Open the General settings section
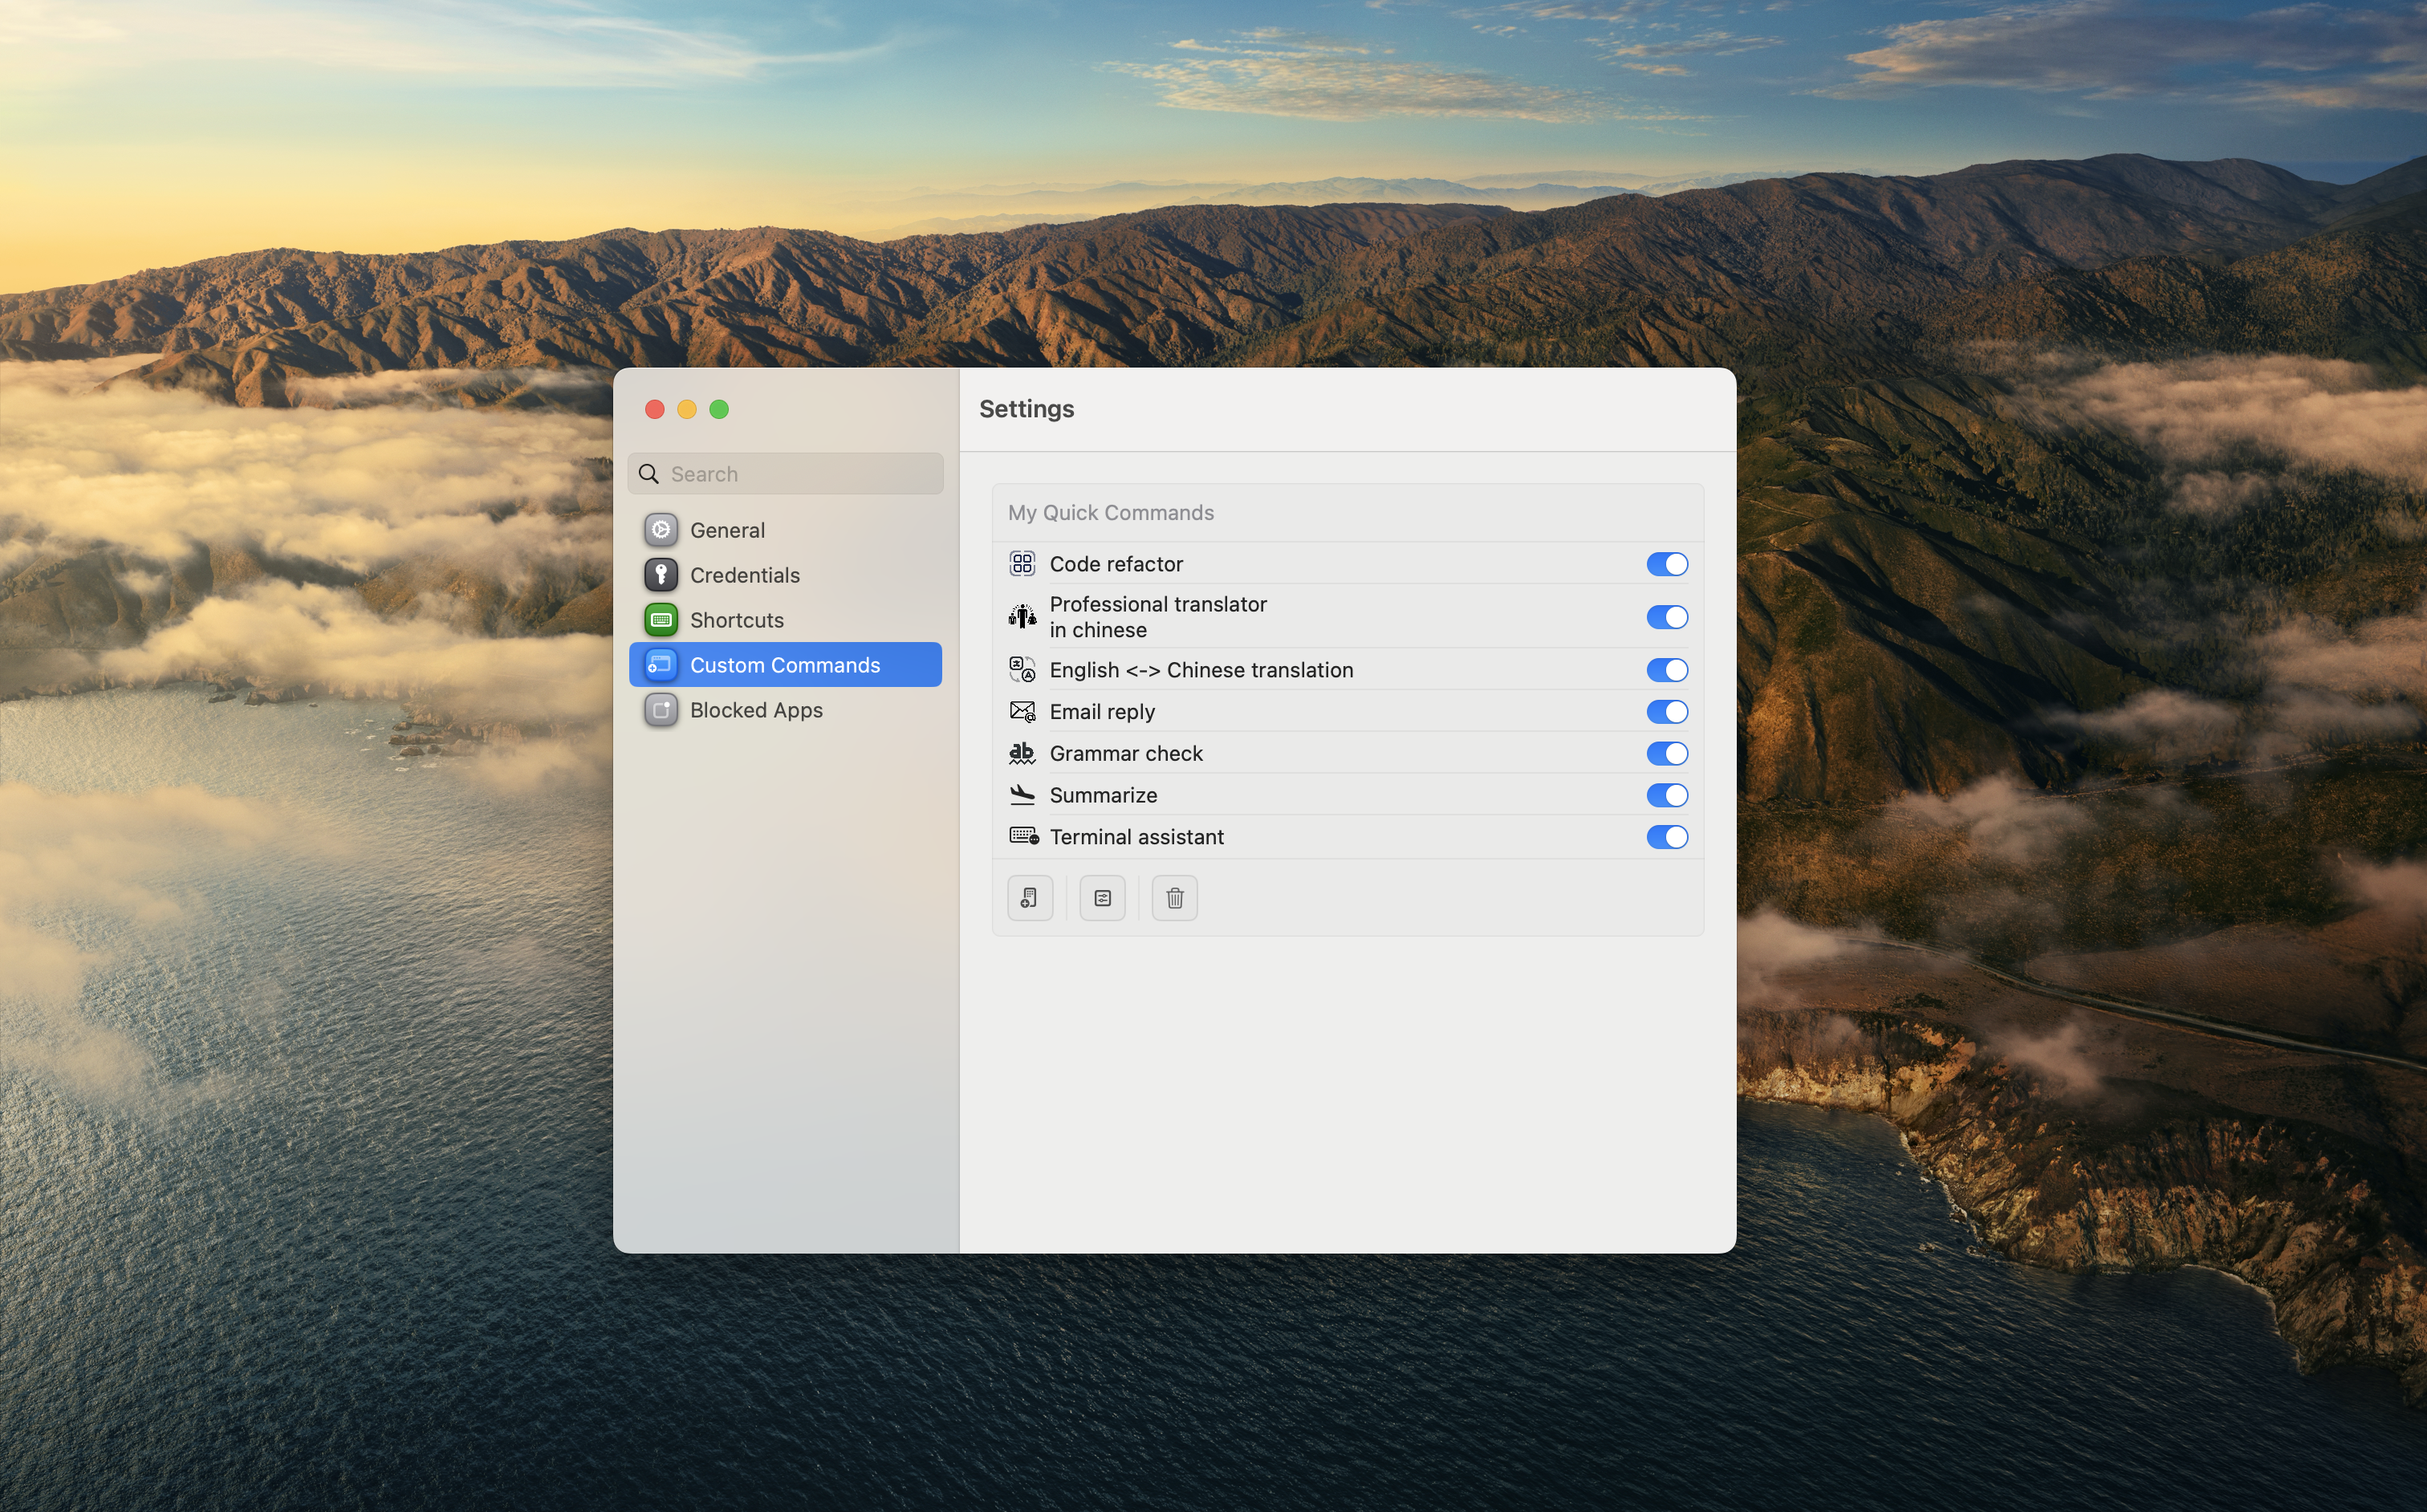 pos(727,530)
